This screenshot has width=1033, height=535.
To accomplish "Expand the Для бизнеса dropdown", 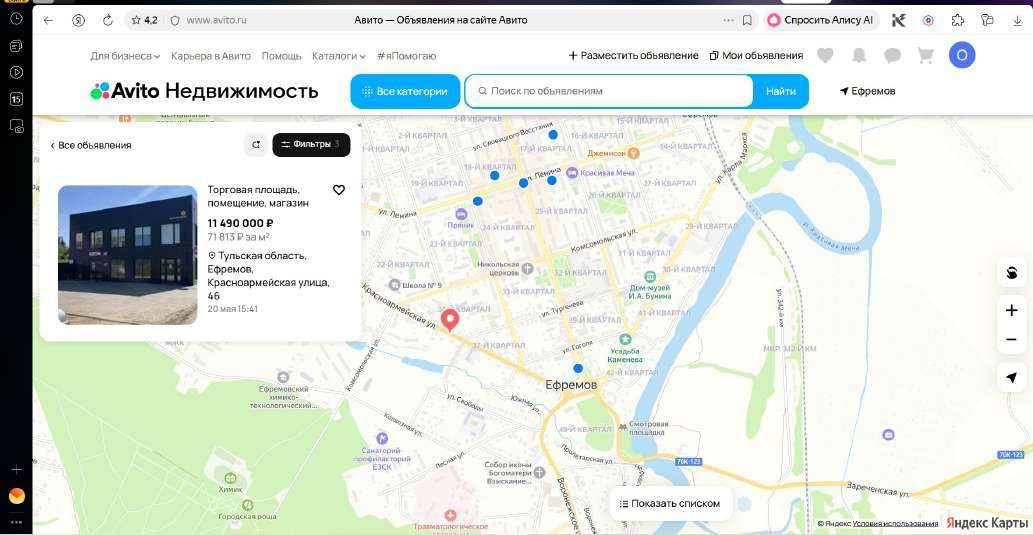I will (x=125, y=56).
